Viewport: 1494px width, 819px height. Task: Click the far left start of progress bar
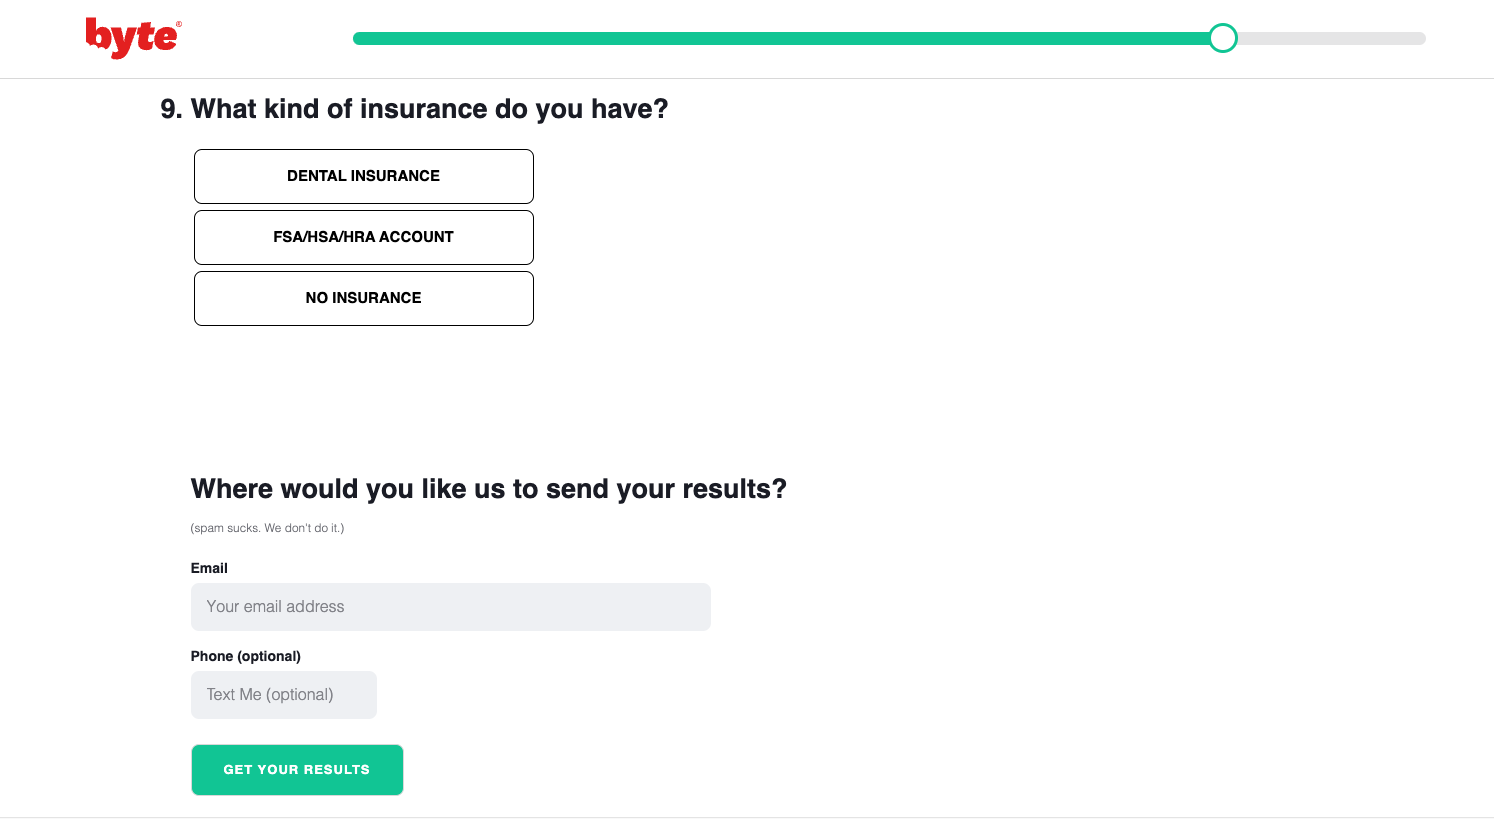coord(358,38)
